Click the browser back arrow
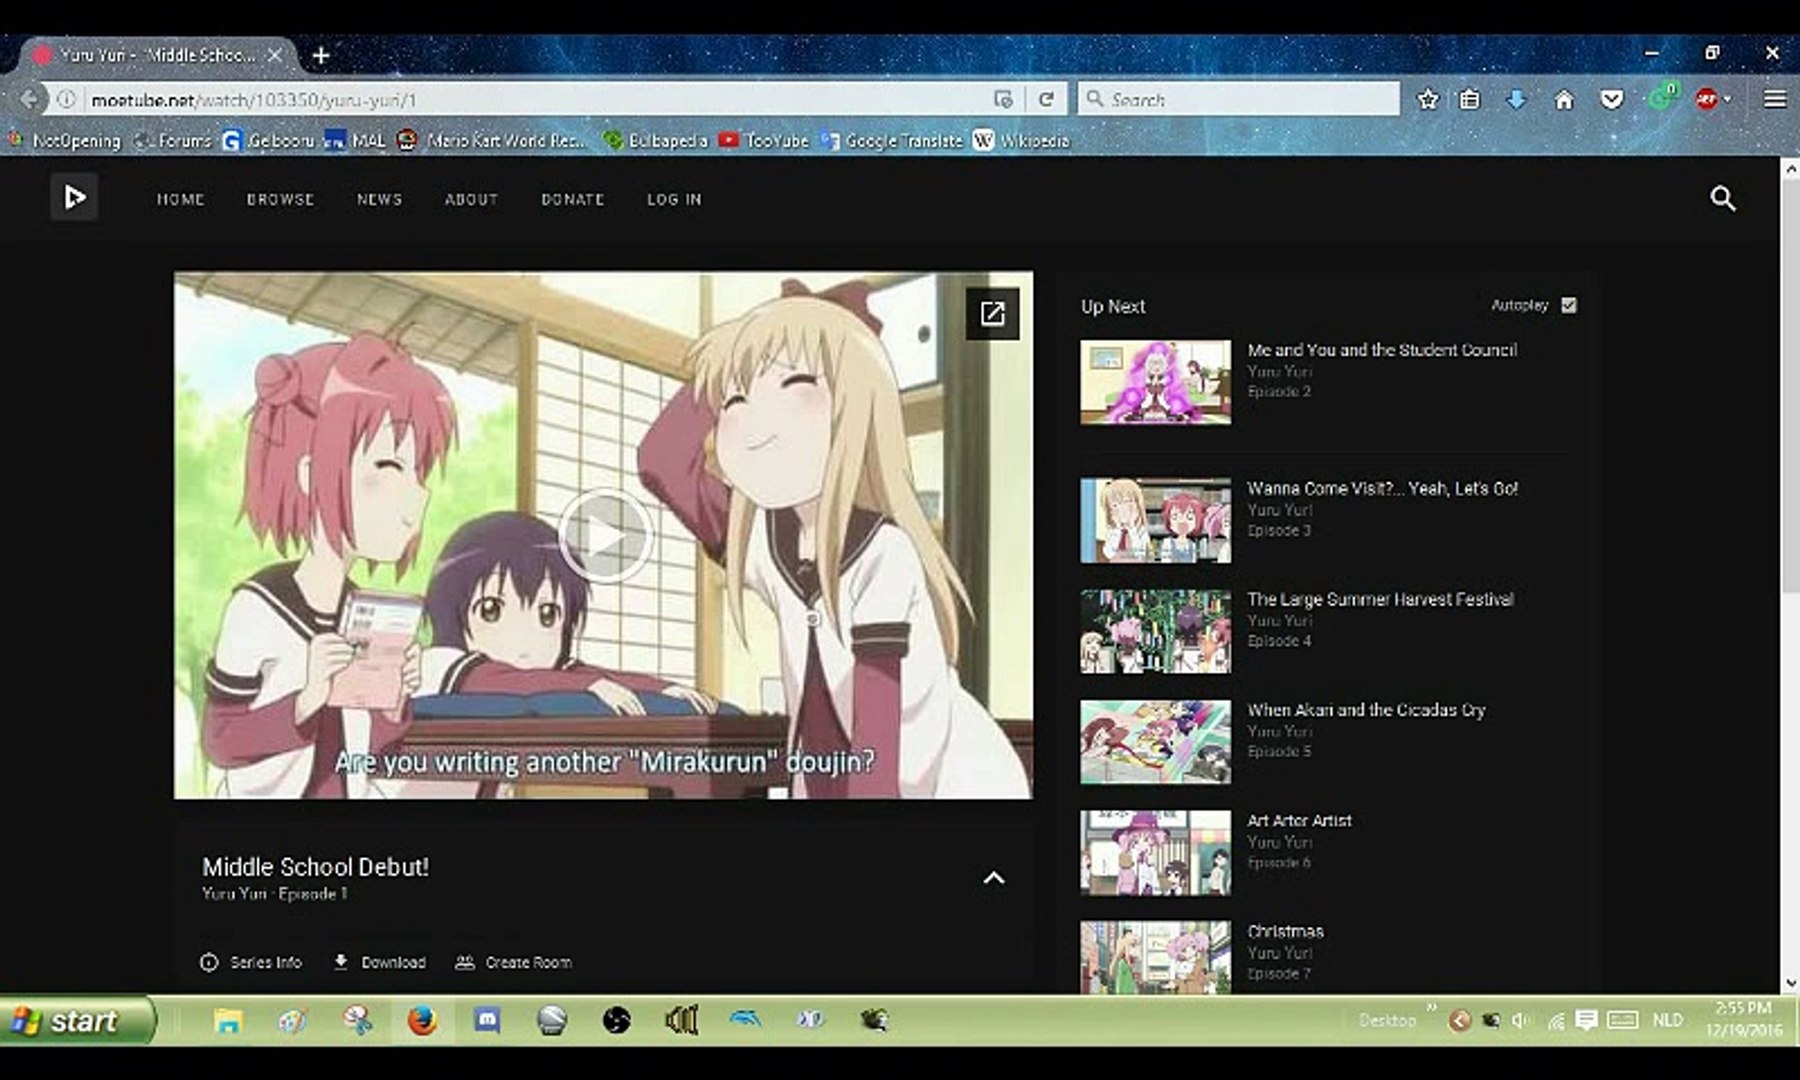1800x1080 pixels. tap(29, 99)
